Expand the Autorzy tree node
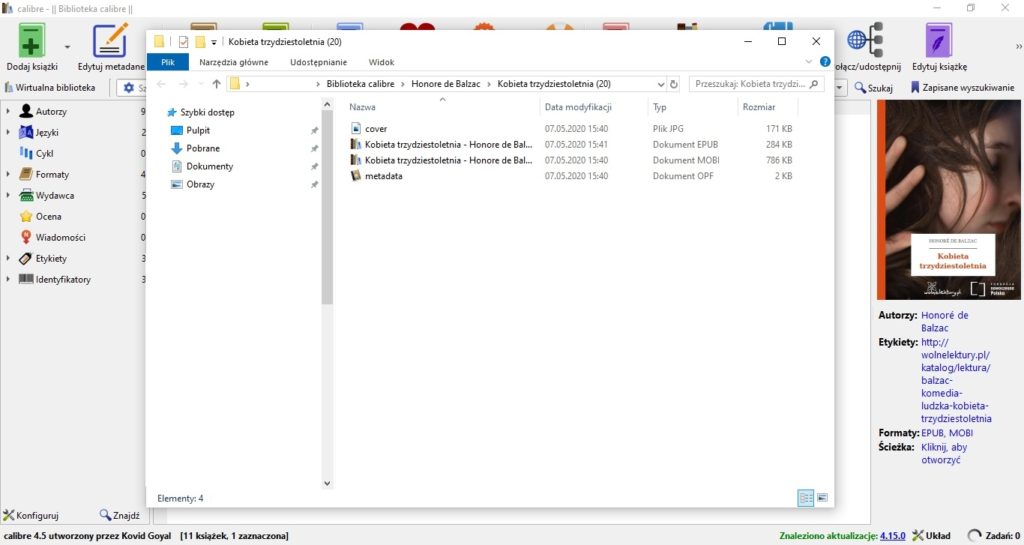The height and width of the screenshot is (545, 1024). [8, 112]
